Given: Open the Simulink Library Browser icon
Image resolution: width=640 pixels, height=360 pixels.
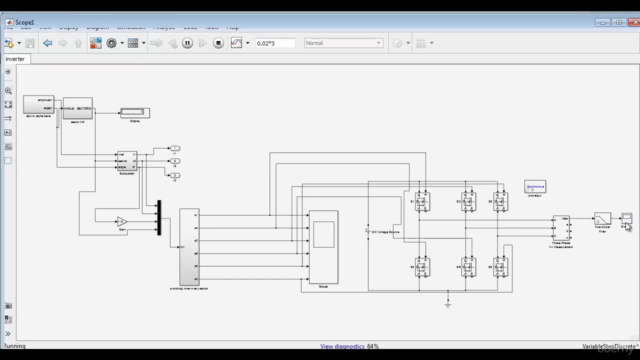Looking at the screenshot, I should [96, 43].
